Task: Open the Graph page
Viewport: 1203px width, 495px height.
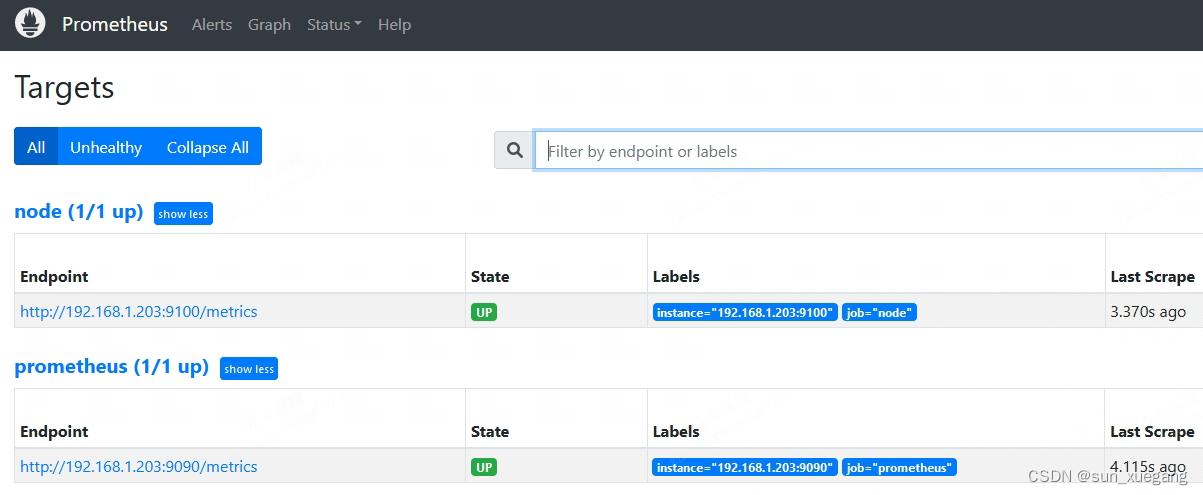Action: click(269, 24)
